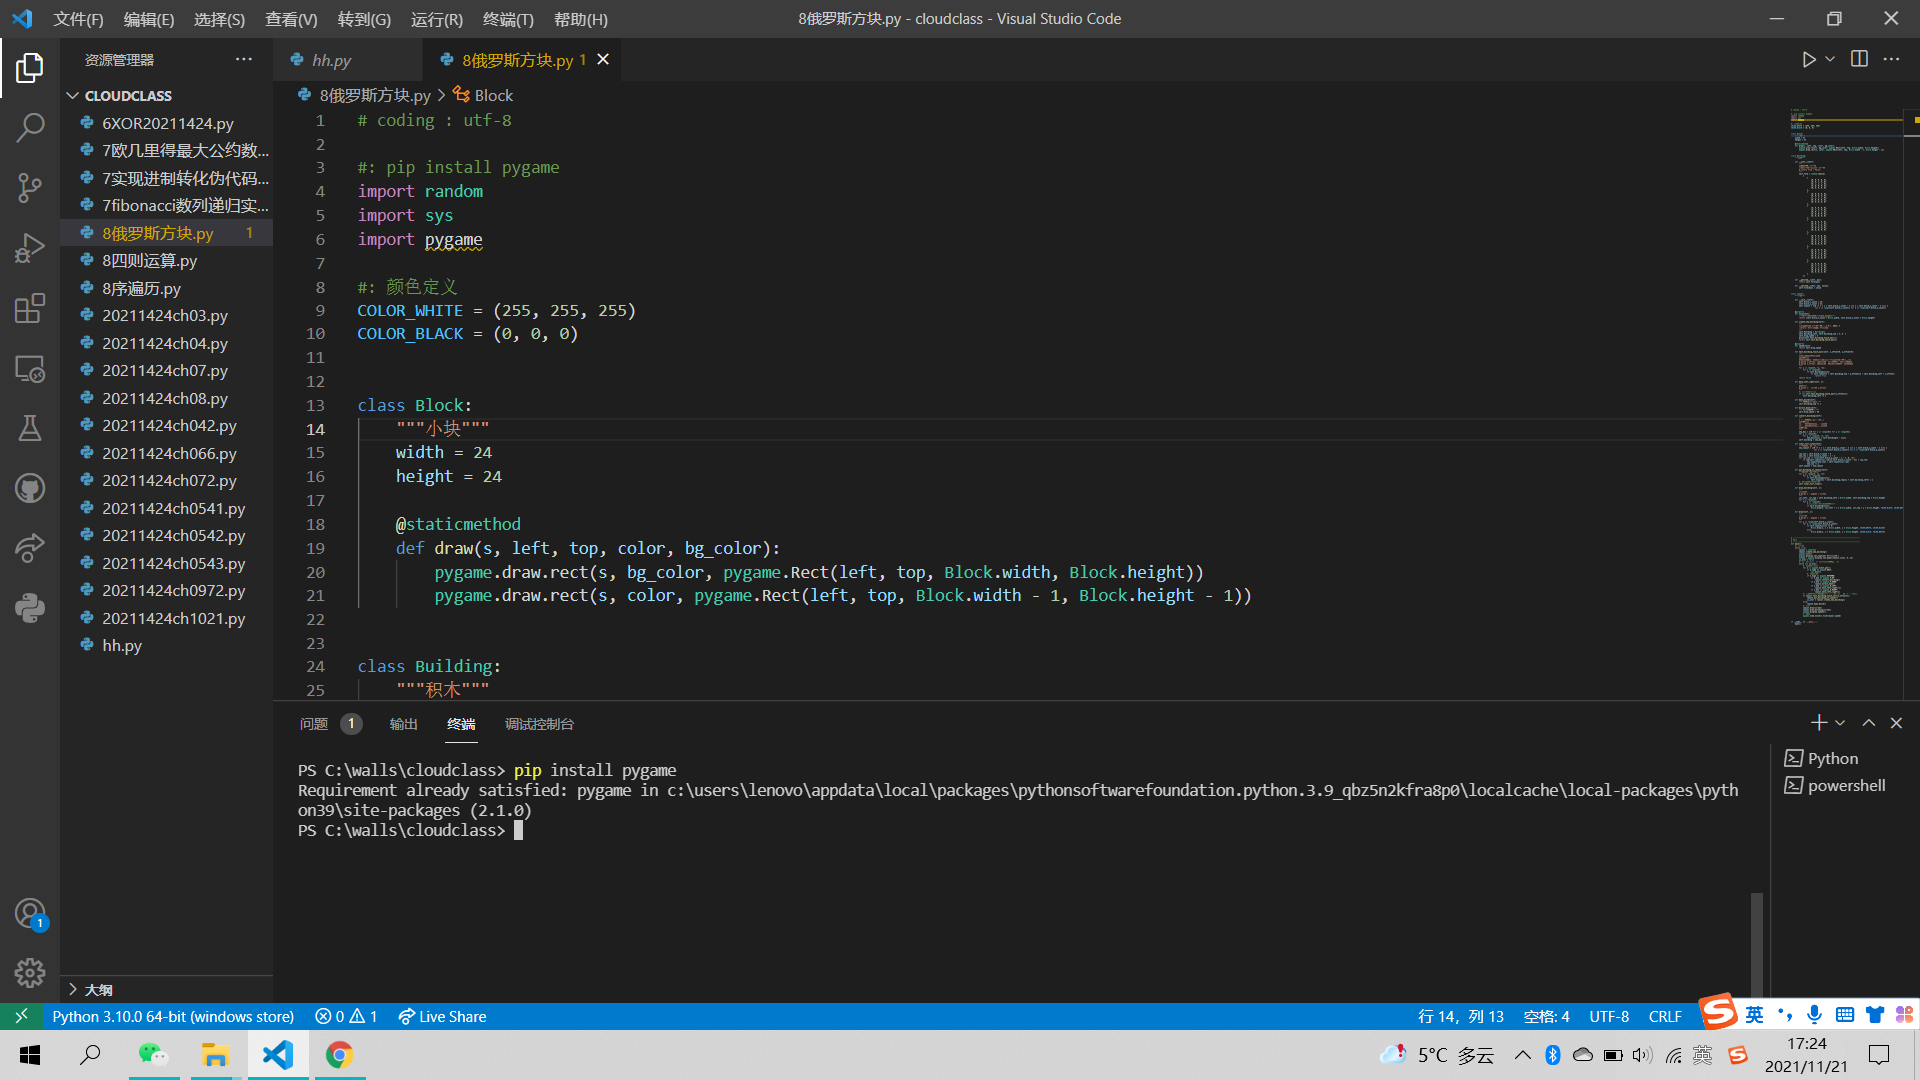Click Live Share in status bar

pyautogui.click(x=442, y=1016)
